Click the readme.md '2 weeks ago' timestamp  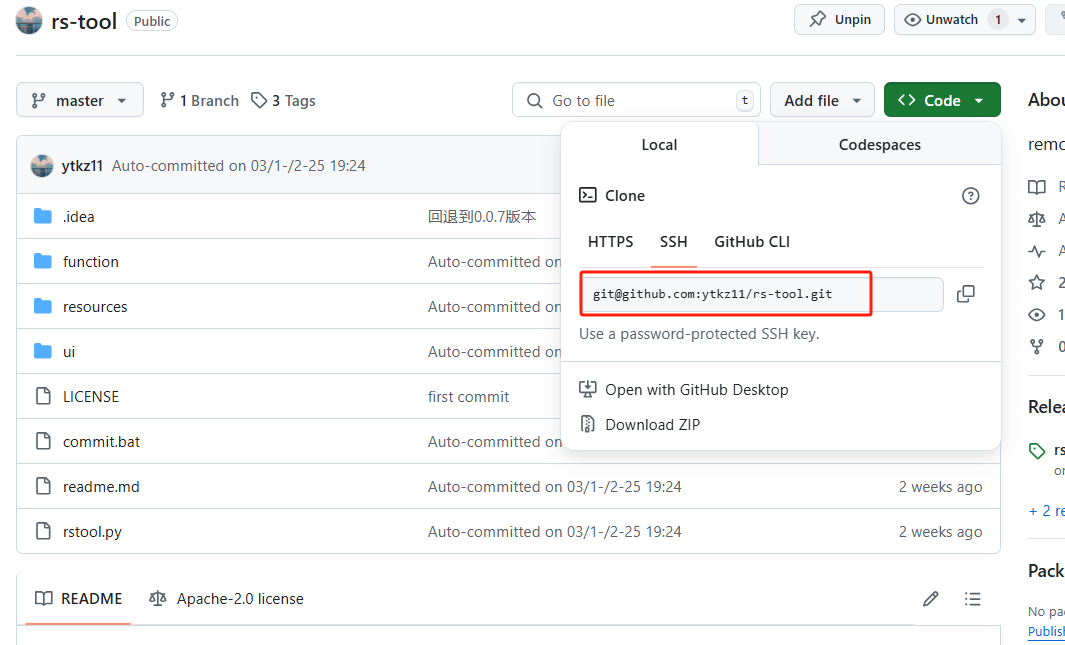[940, 487]
